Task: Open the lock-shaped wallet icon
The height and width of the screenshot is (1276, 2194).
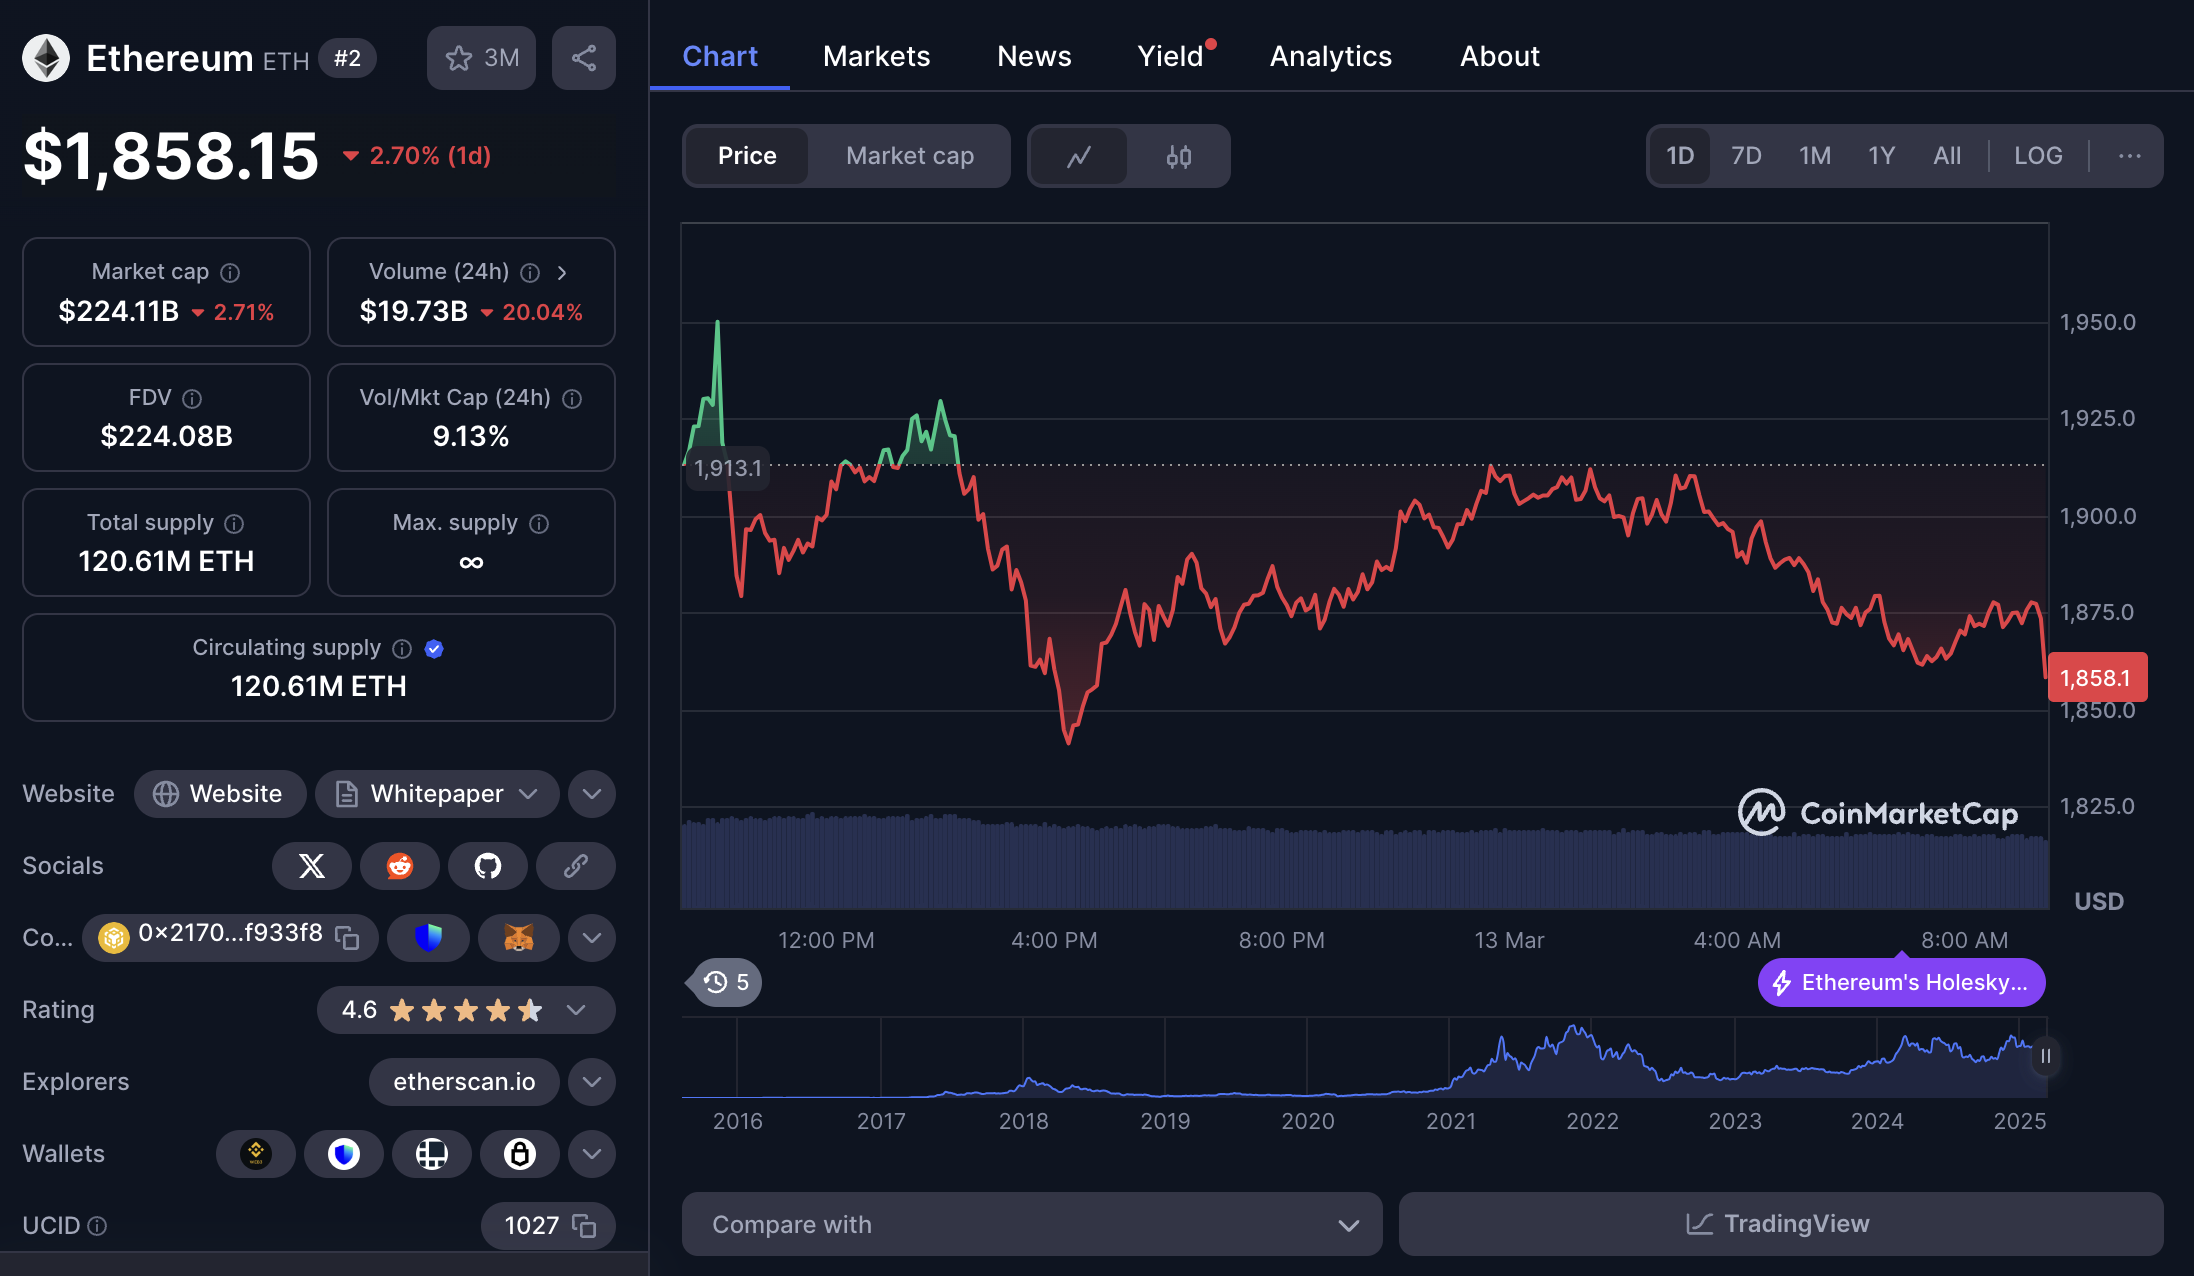Action: [x=520, y=1154]
